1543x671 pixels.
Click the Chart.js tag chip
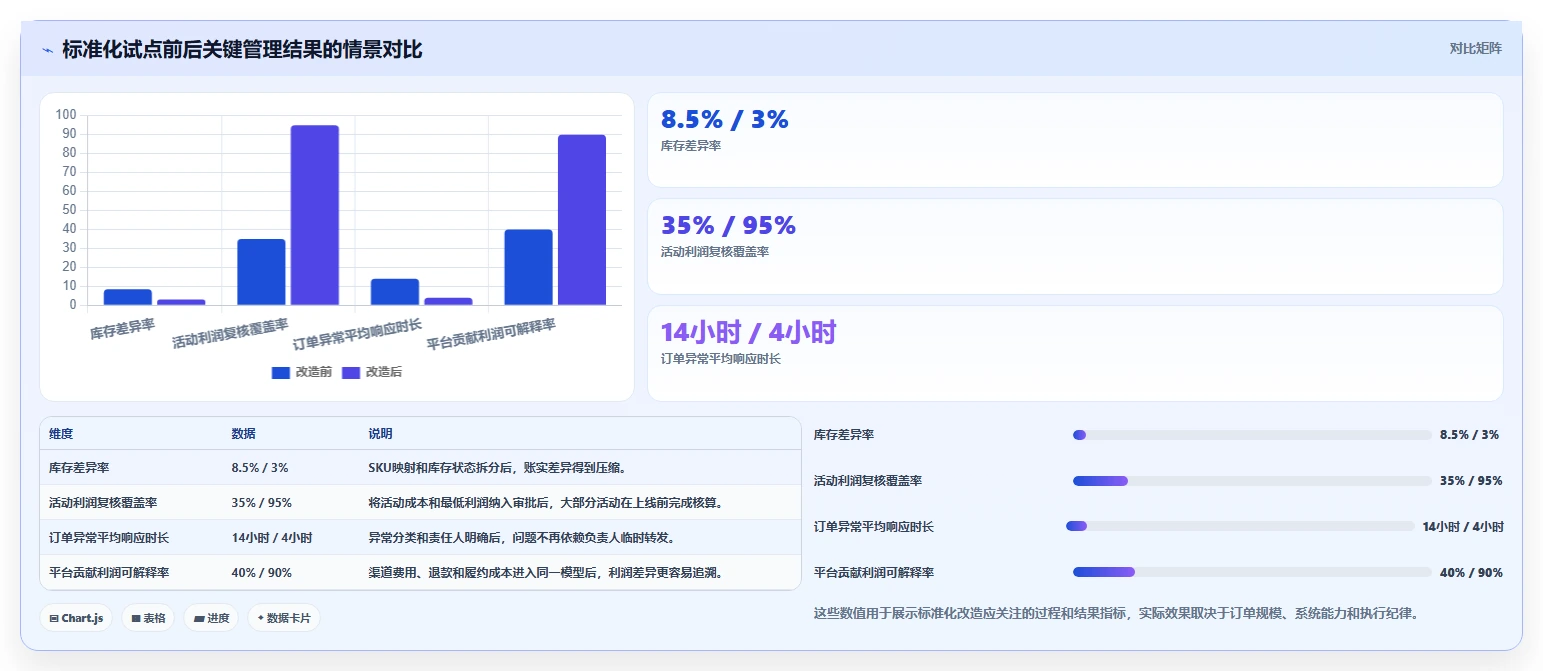coord(76,618)
